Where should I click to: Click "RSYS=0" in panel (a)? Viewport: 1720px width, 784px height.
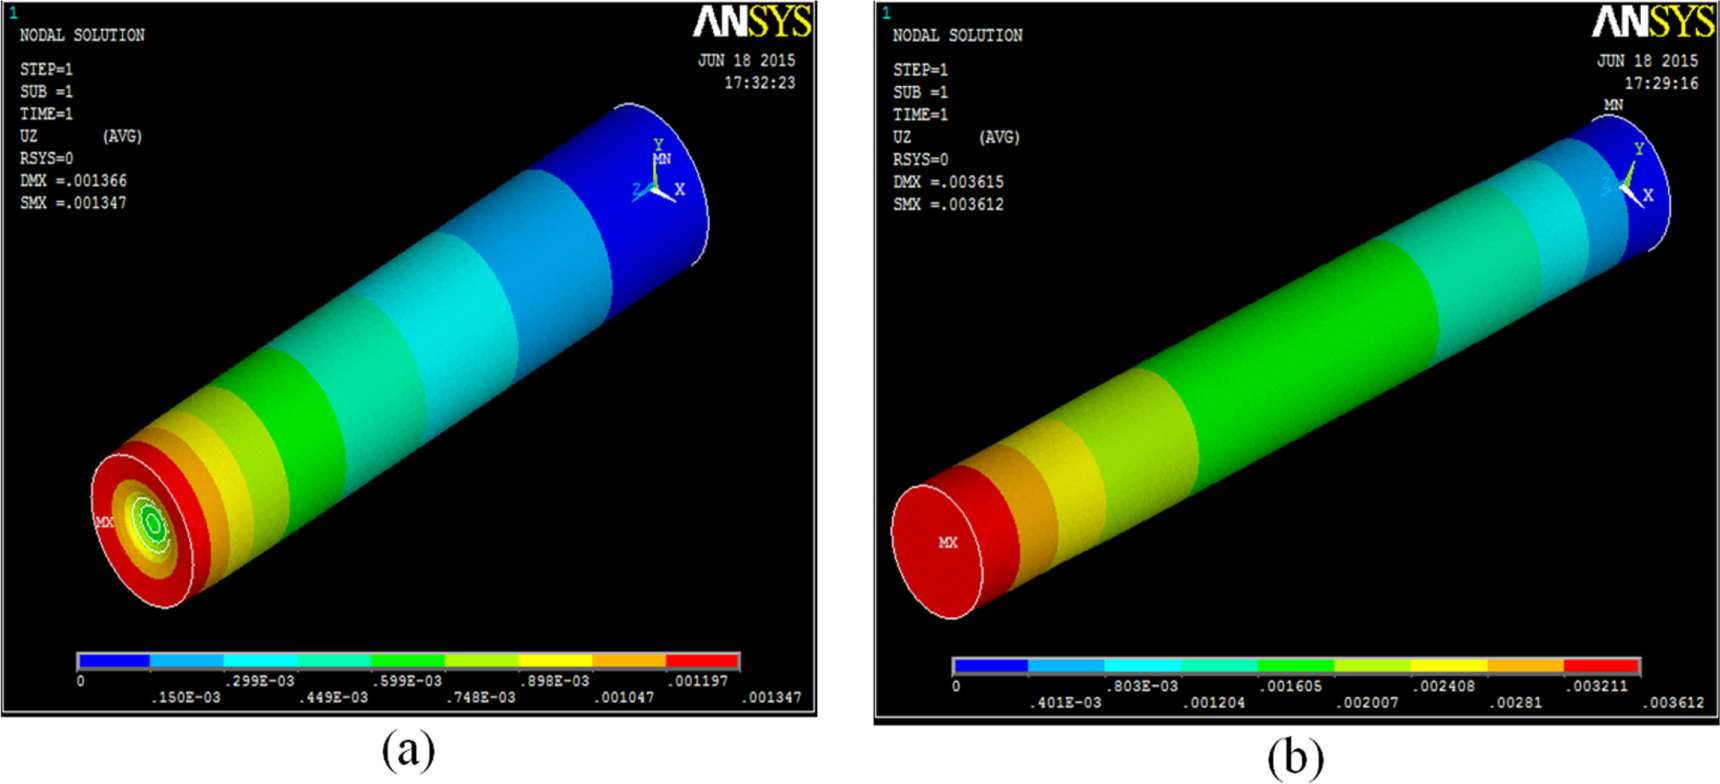coord(46,159)
